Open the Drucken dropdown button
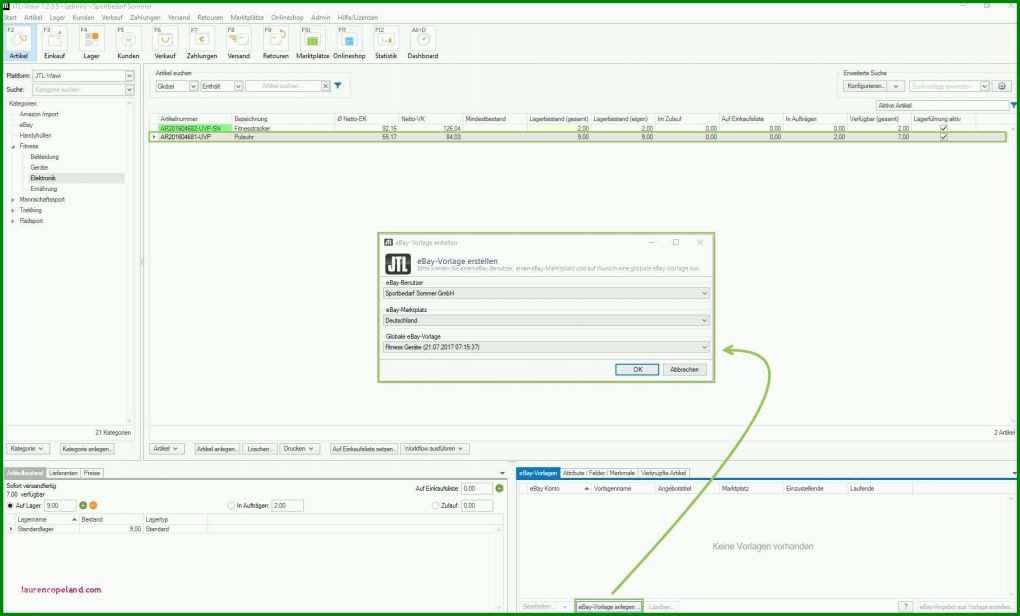This screenshot has height=616, width=1020. tap(299, 449)
